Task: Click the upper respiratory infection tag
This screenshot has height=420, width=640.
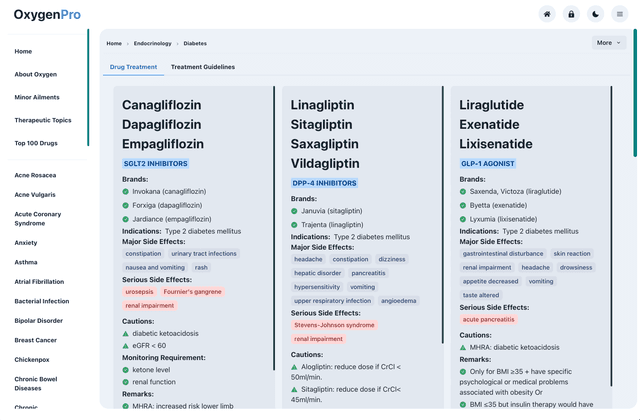Action: click(332, 301)
